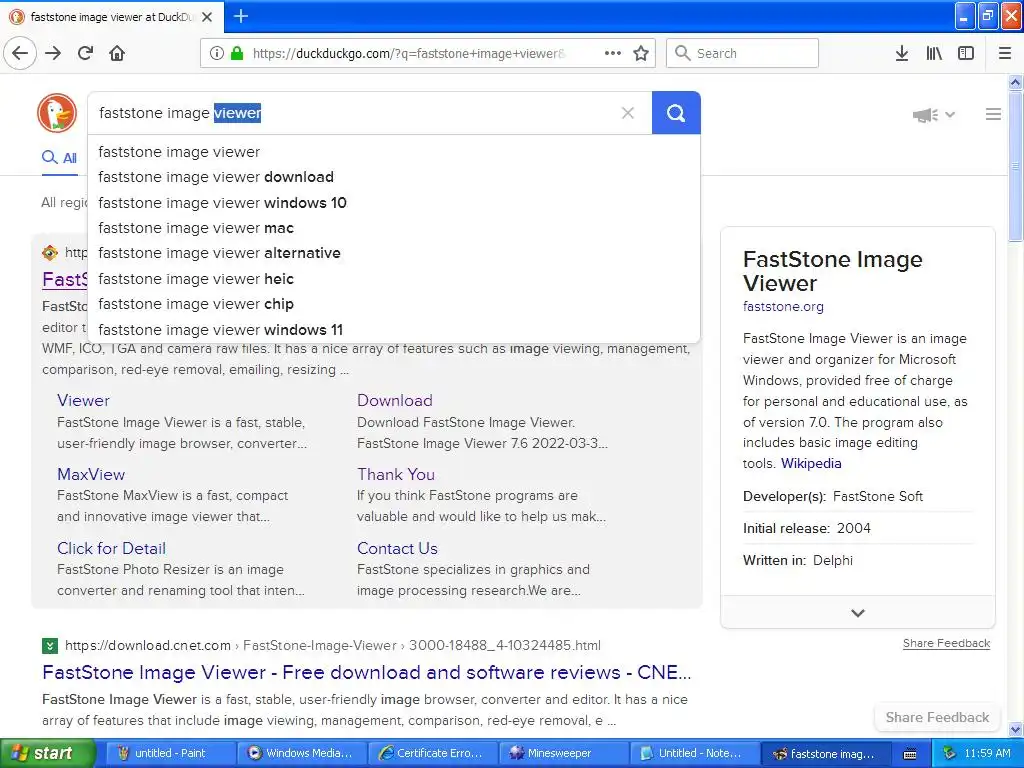Open the Firefox hamburger menu
This screenshot has width=1024, height=768.
1005,53
